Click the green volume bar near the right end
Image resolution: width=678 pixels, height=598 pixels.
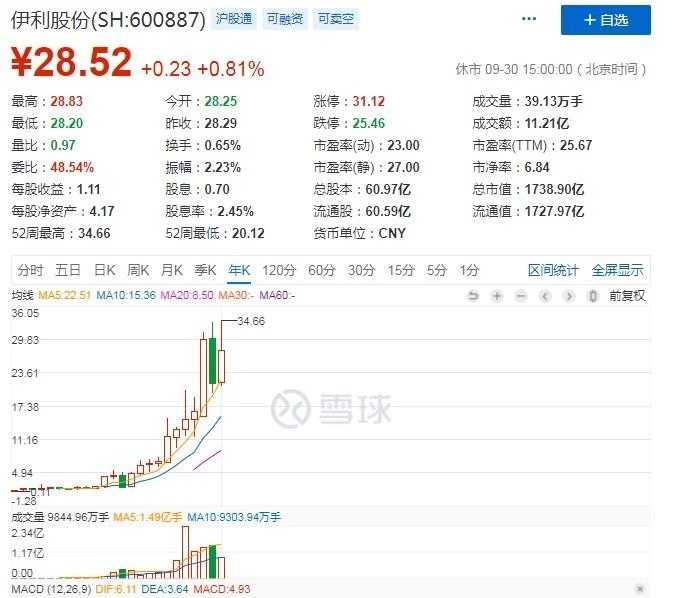[x=212, y=562]
